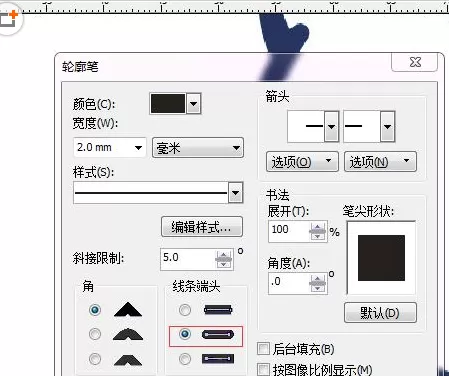The height and width of the screenshot is (376, 449).
Task: Click the 展开(T) value field
Action: (x=289, y=231)
